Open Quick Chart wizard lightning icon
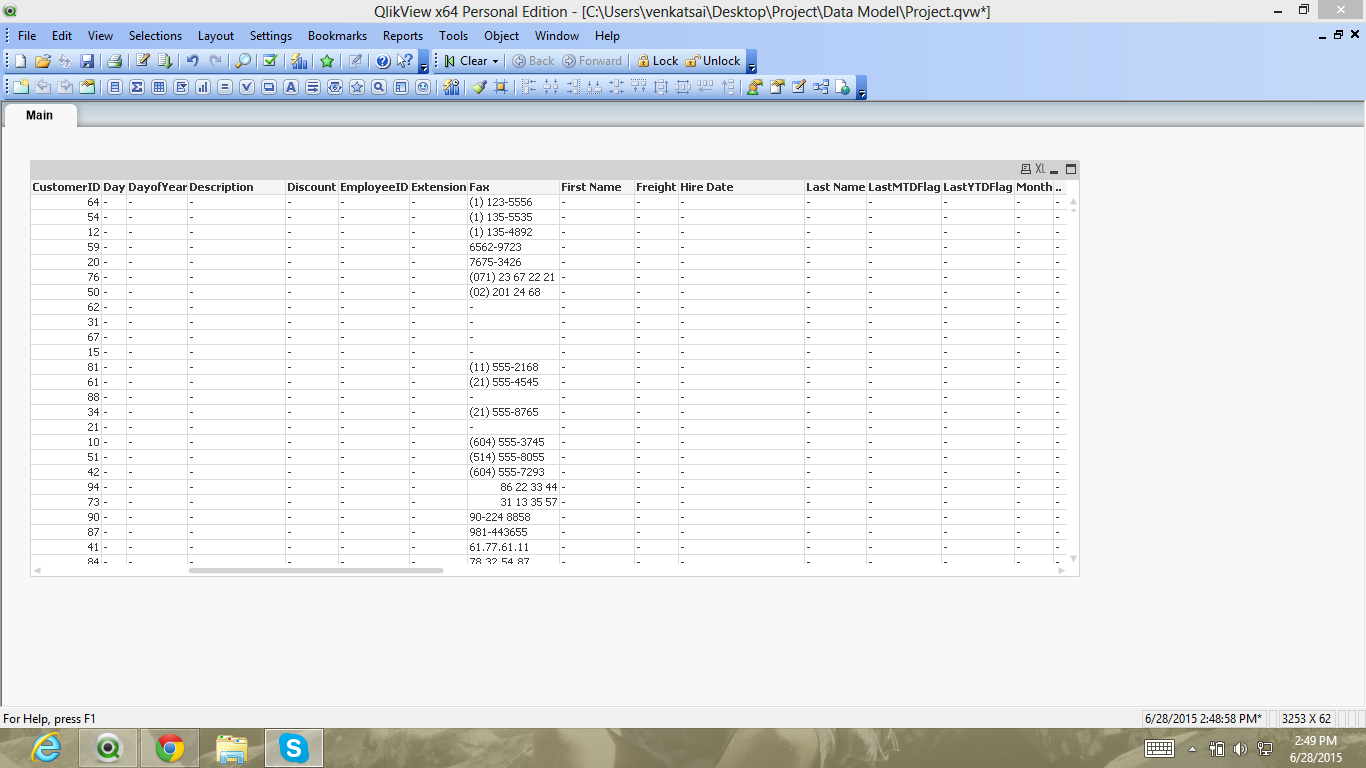This screenshot has height=768, width=1366. coord(298,61)
